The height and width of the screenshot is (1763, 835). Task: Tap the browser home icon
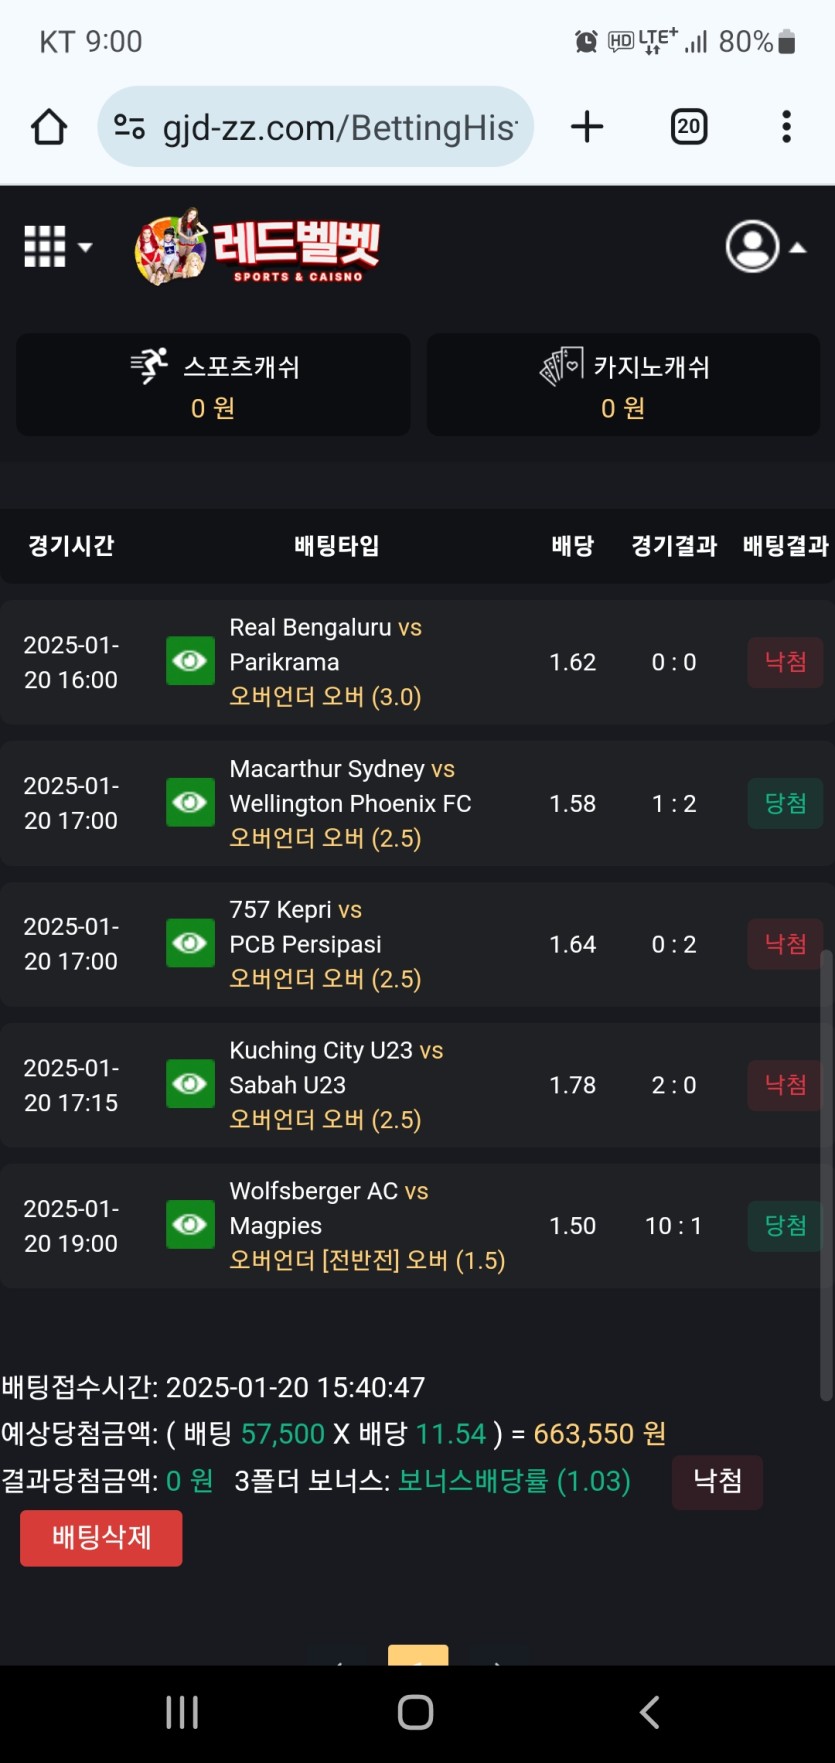pos(49,127)
